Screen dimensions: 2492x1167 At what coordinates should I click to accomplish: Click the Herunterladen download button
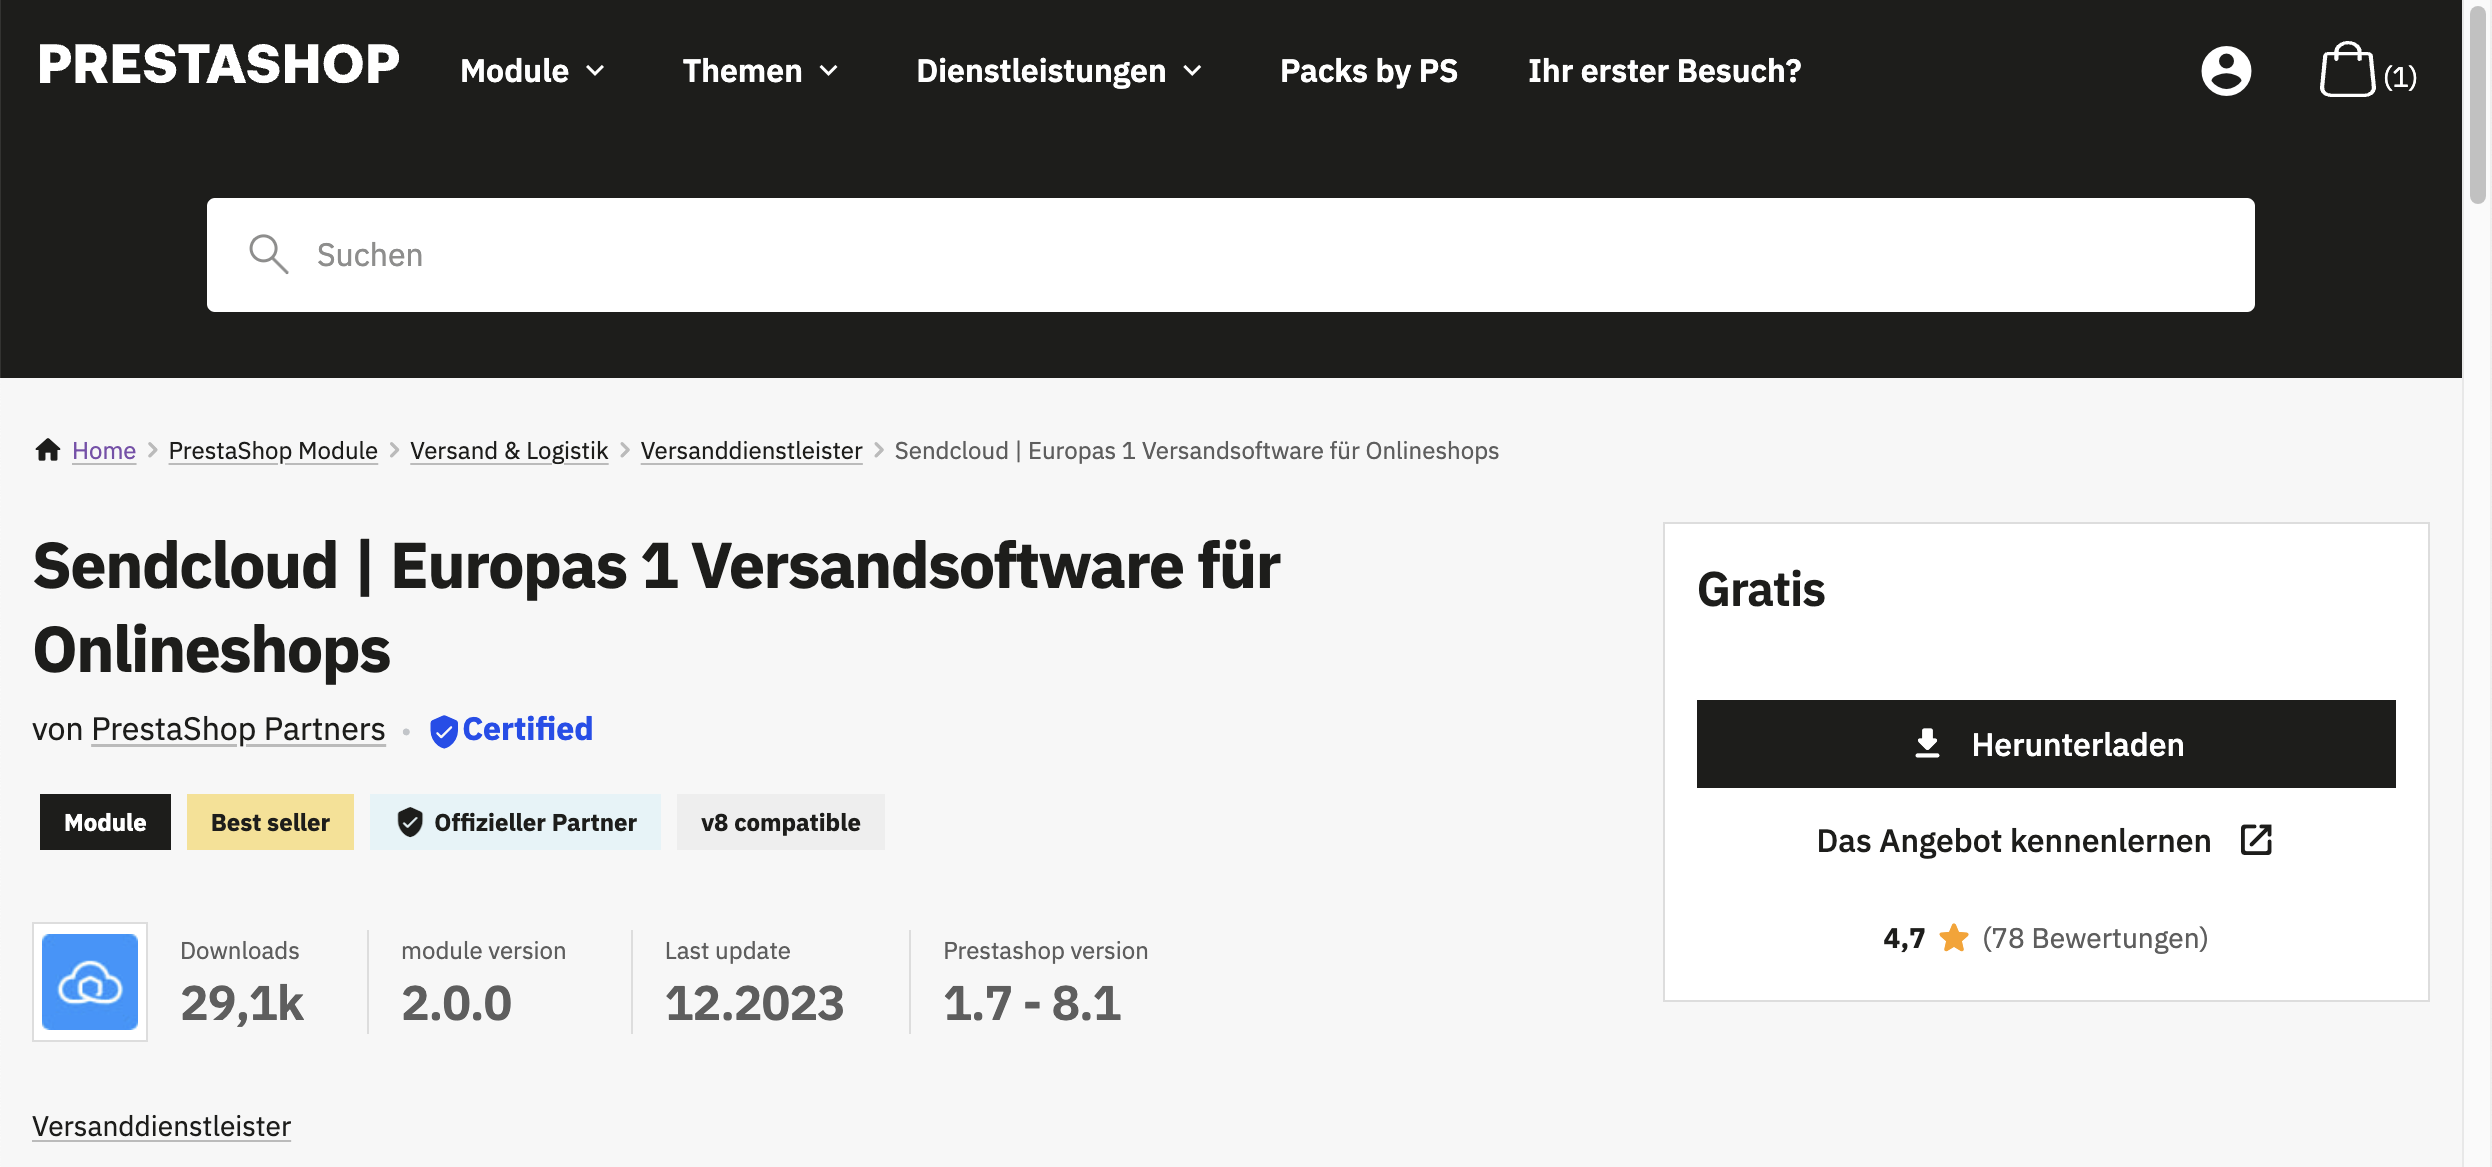pos(2046,744)
